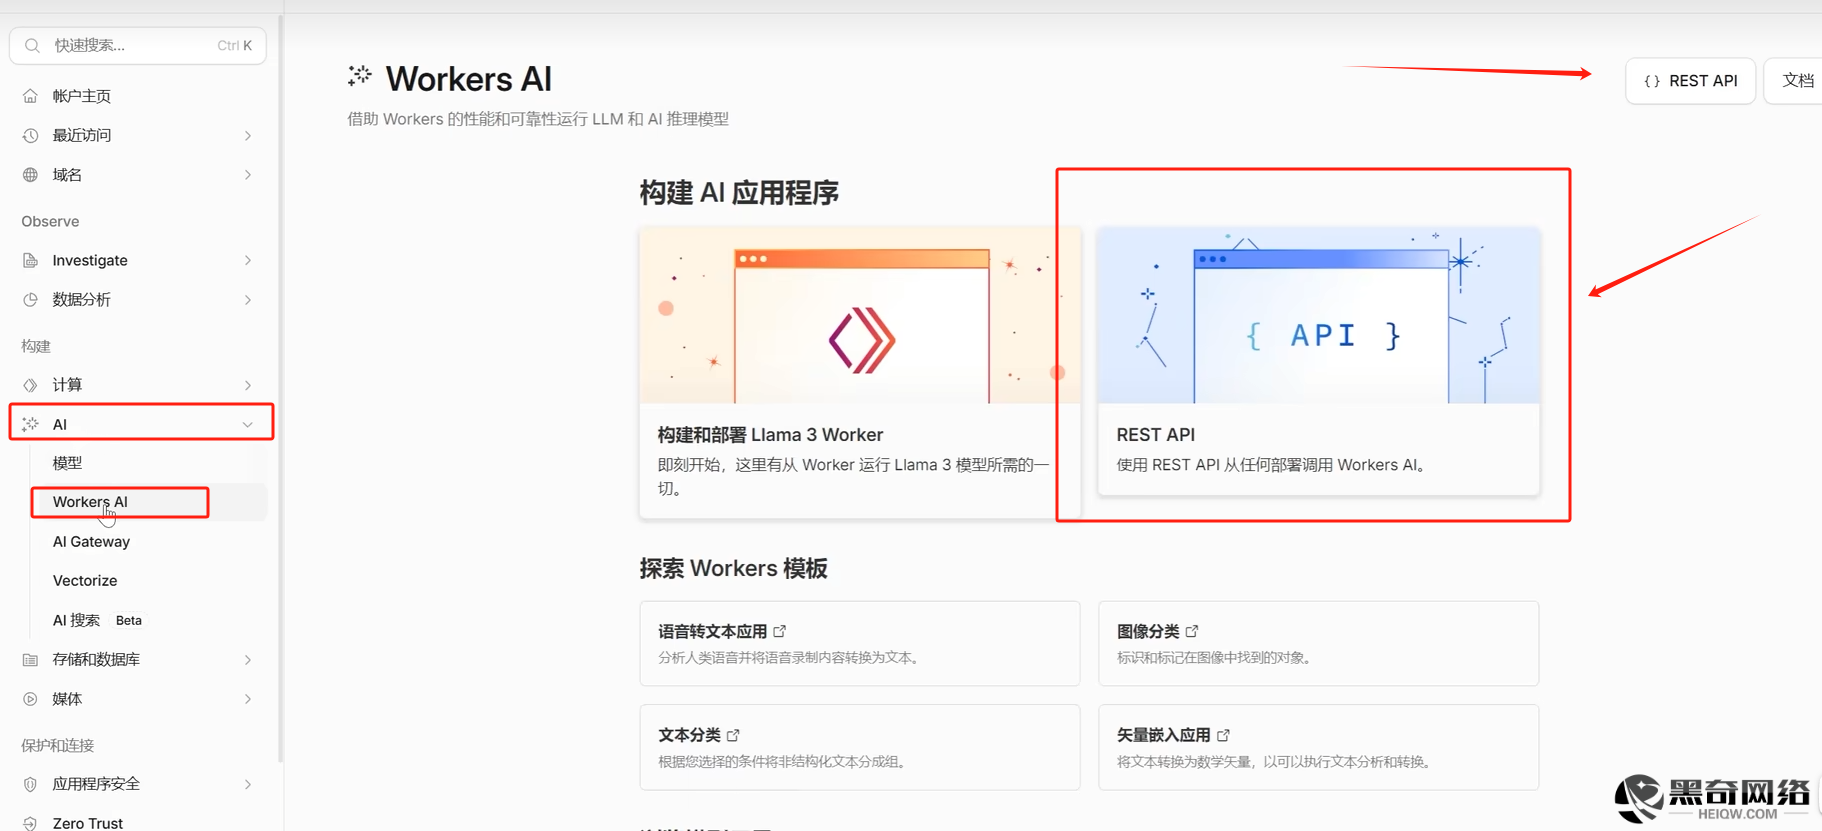Click the shield icon beside 应用程序安全
This screenshot has height=831, width=1822.
tap(30, 784)
